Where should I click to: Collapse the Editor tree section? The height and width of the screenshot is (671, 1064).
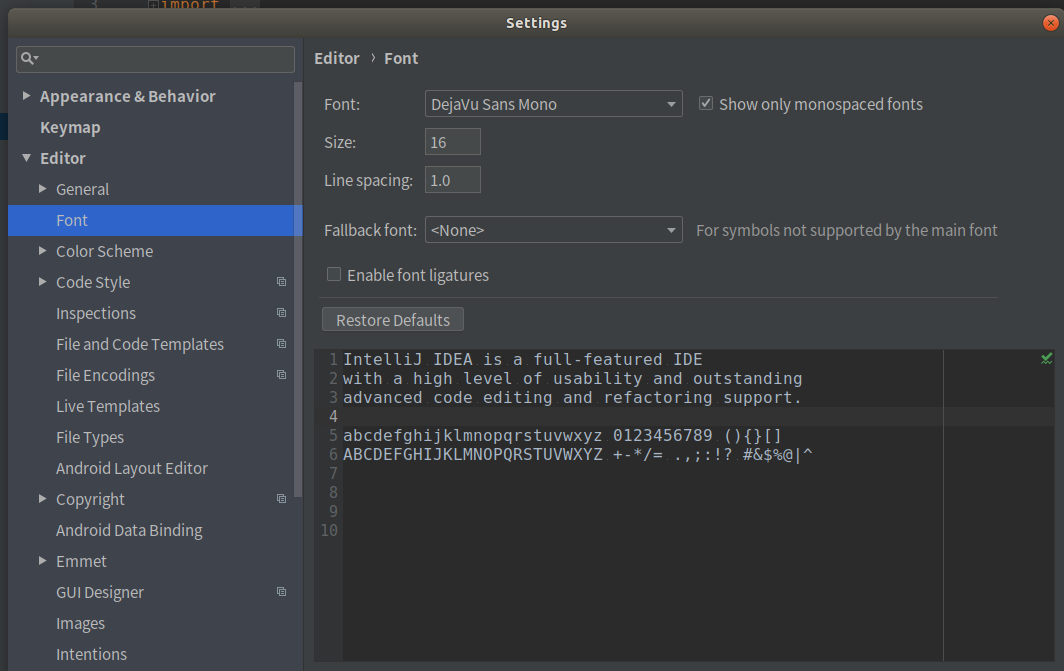click(26, 158)
